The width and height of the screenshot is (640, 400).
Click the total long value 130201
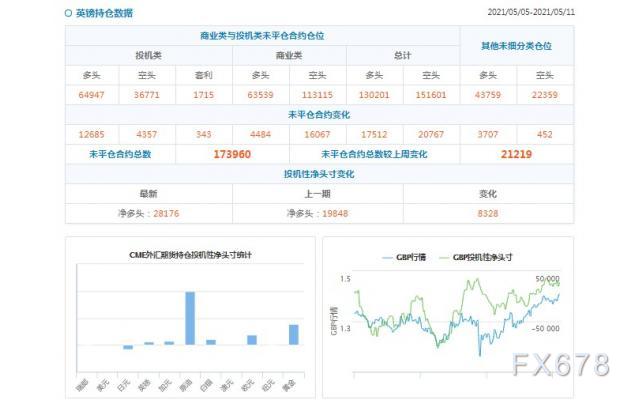374,95
